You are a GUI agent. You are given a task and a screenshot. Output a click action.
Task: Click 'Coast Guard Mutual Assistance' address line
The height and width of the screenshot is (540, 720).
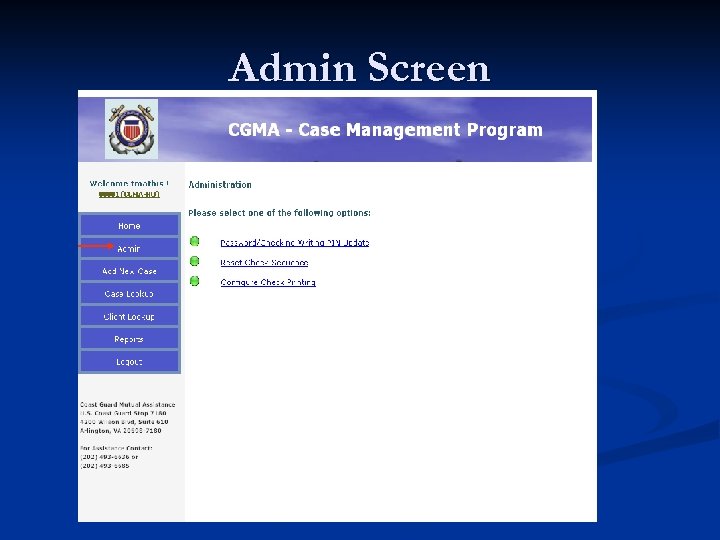point(128,405)
